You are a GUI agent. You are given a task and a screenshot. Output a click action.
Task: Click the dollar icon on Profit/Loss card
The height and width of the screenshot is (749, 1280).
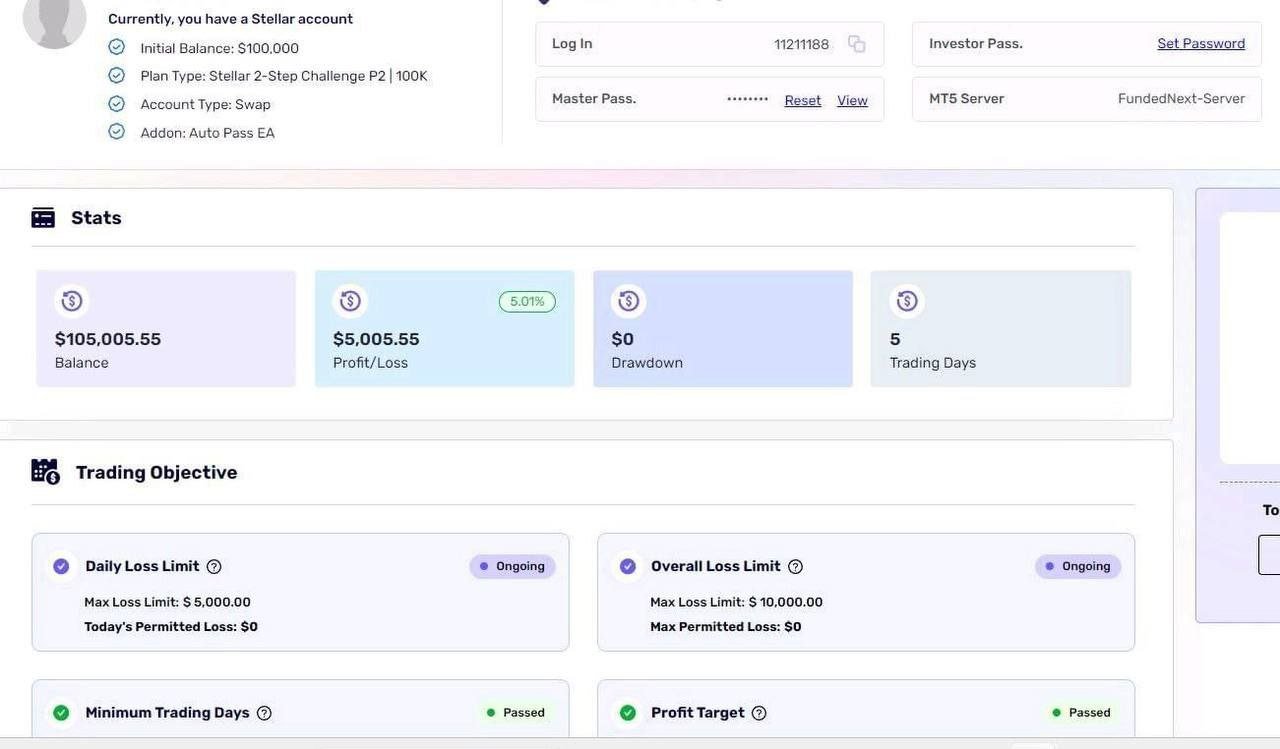point(350,301)
